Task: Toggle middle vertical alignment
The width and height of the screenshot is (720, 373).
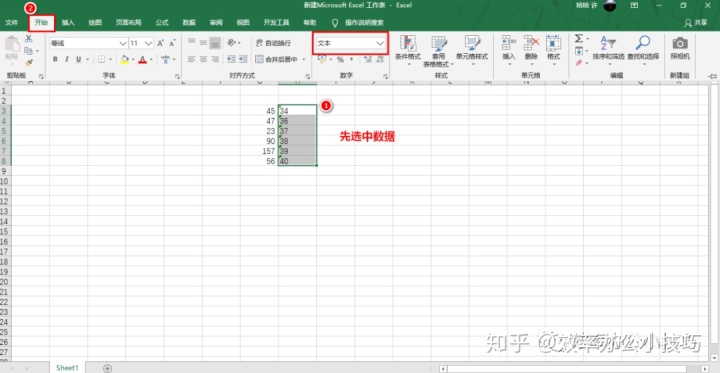Action: click(x=203, y=43)
